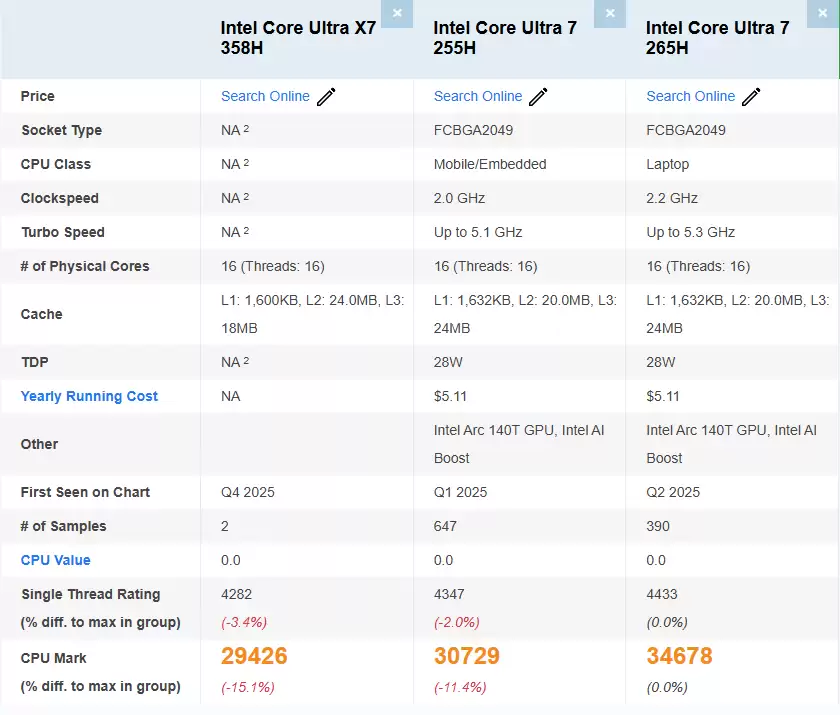840x715 pixels.
Task: Remove the Intel Core Ultra 7 255H column
Action: pyautogui.click(x=610, y=14)
